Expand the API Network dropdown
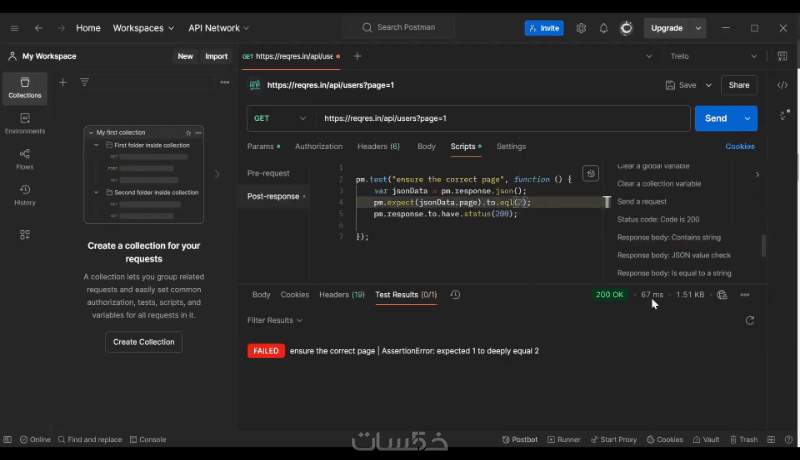 (x=219, y=28)
